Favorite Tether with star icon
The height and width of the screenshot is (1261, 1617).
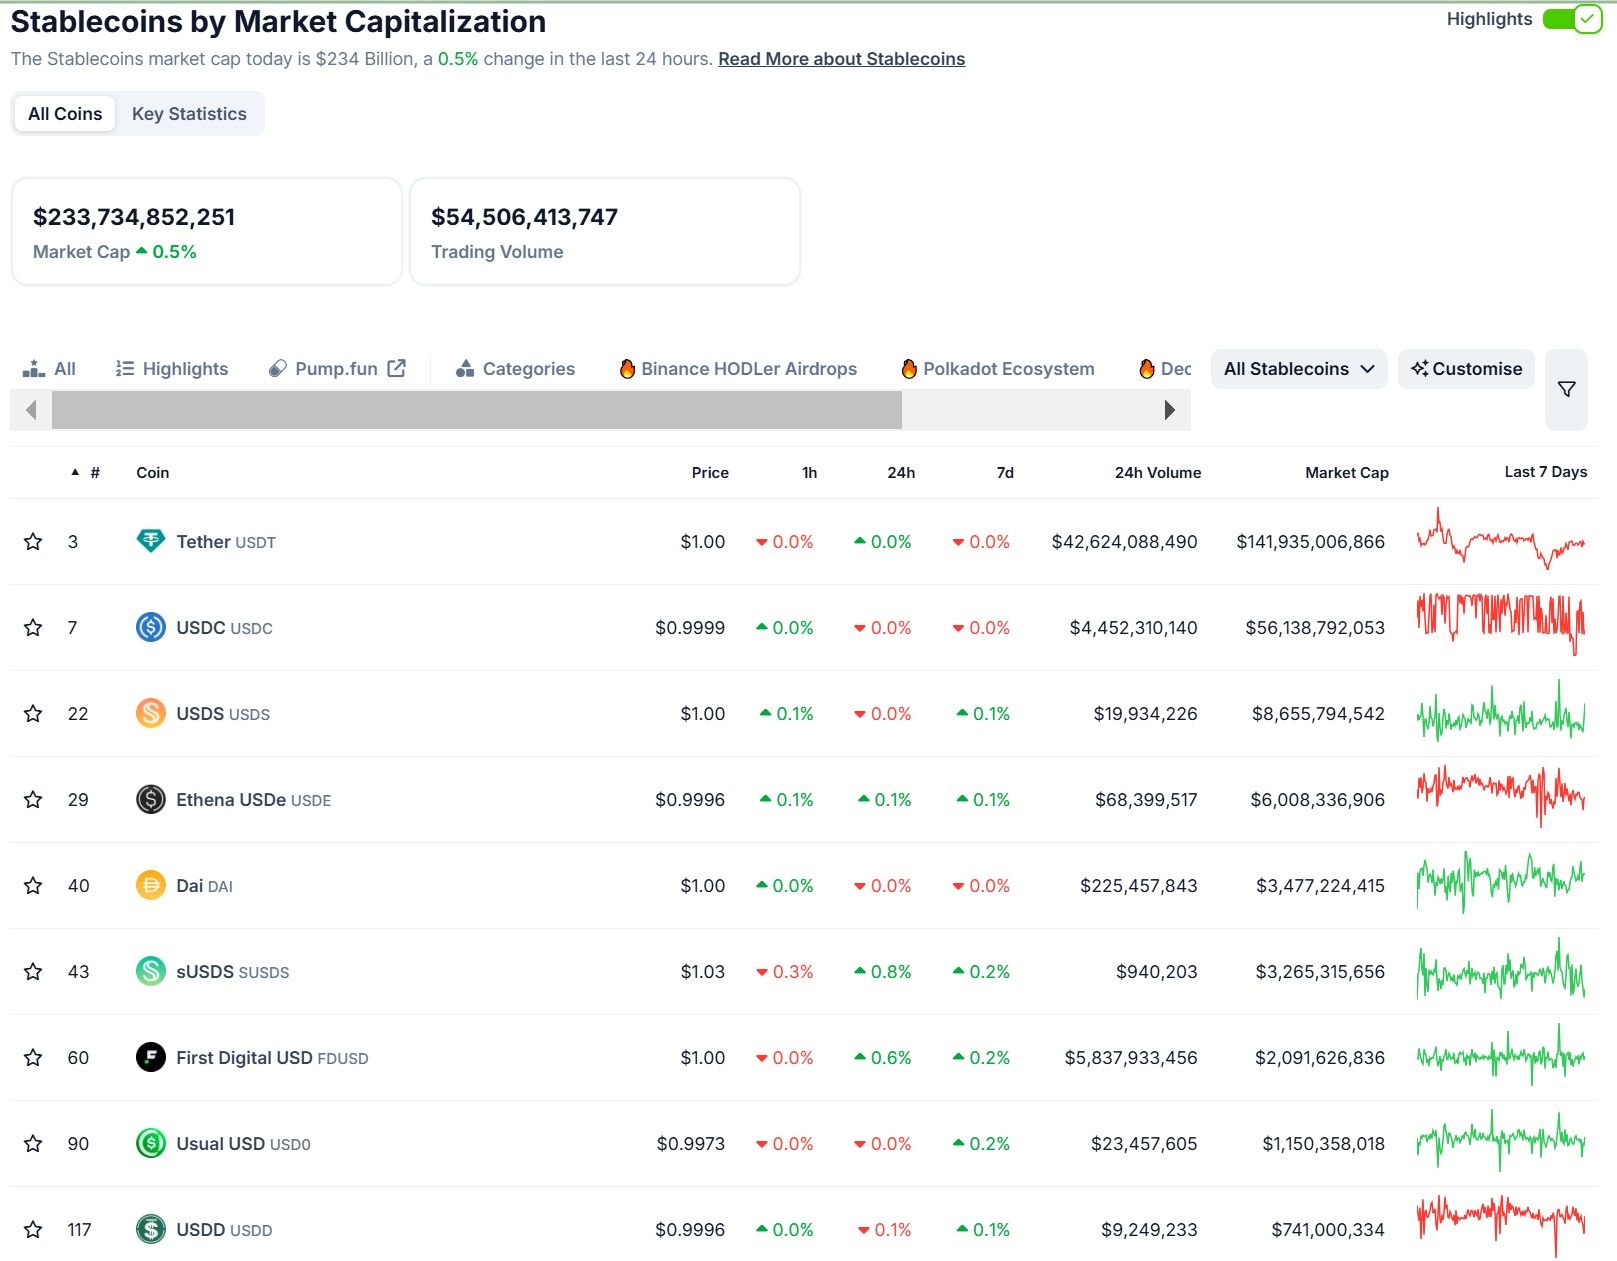coord(33,542)
